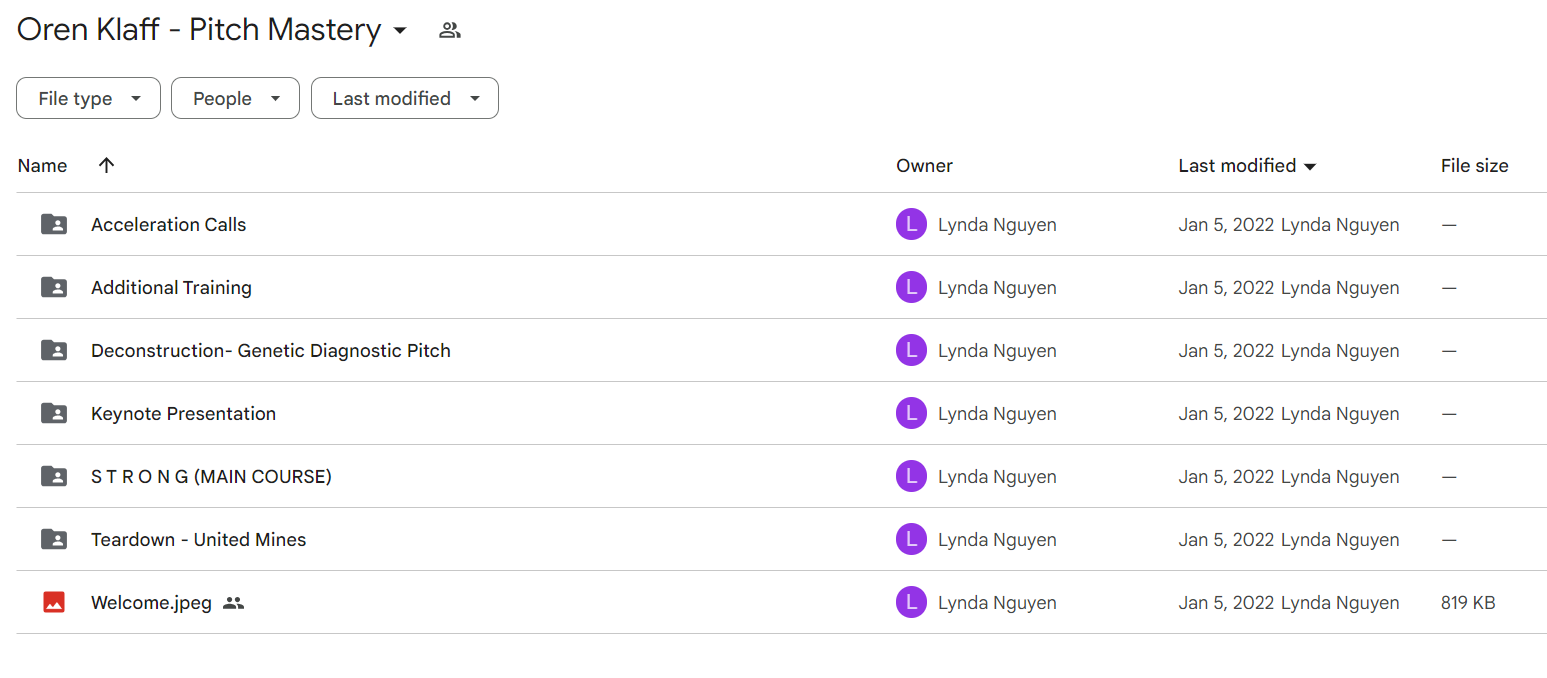Image resolution: width=1547 pixels, height=678 pixels.
Task: Open the File type filter dropdown
Action: (x=88, y=98)
